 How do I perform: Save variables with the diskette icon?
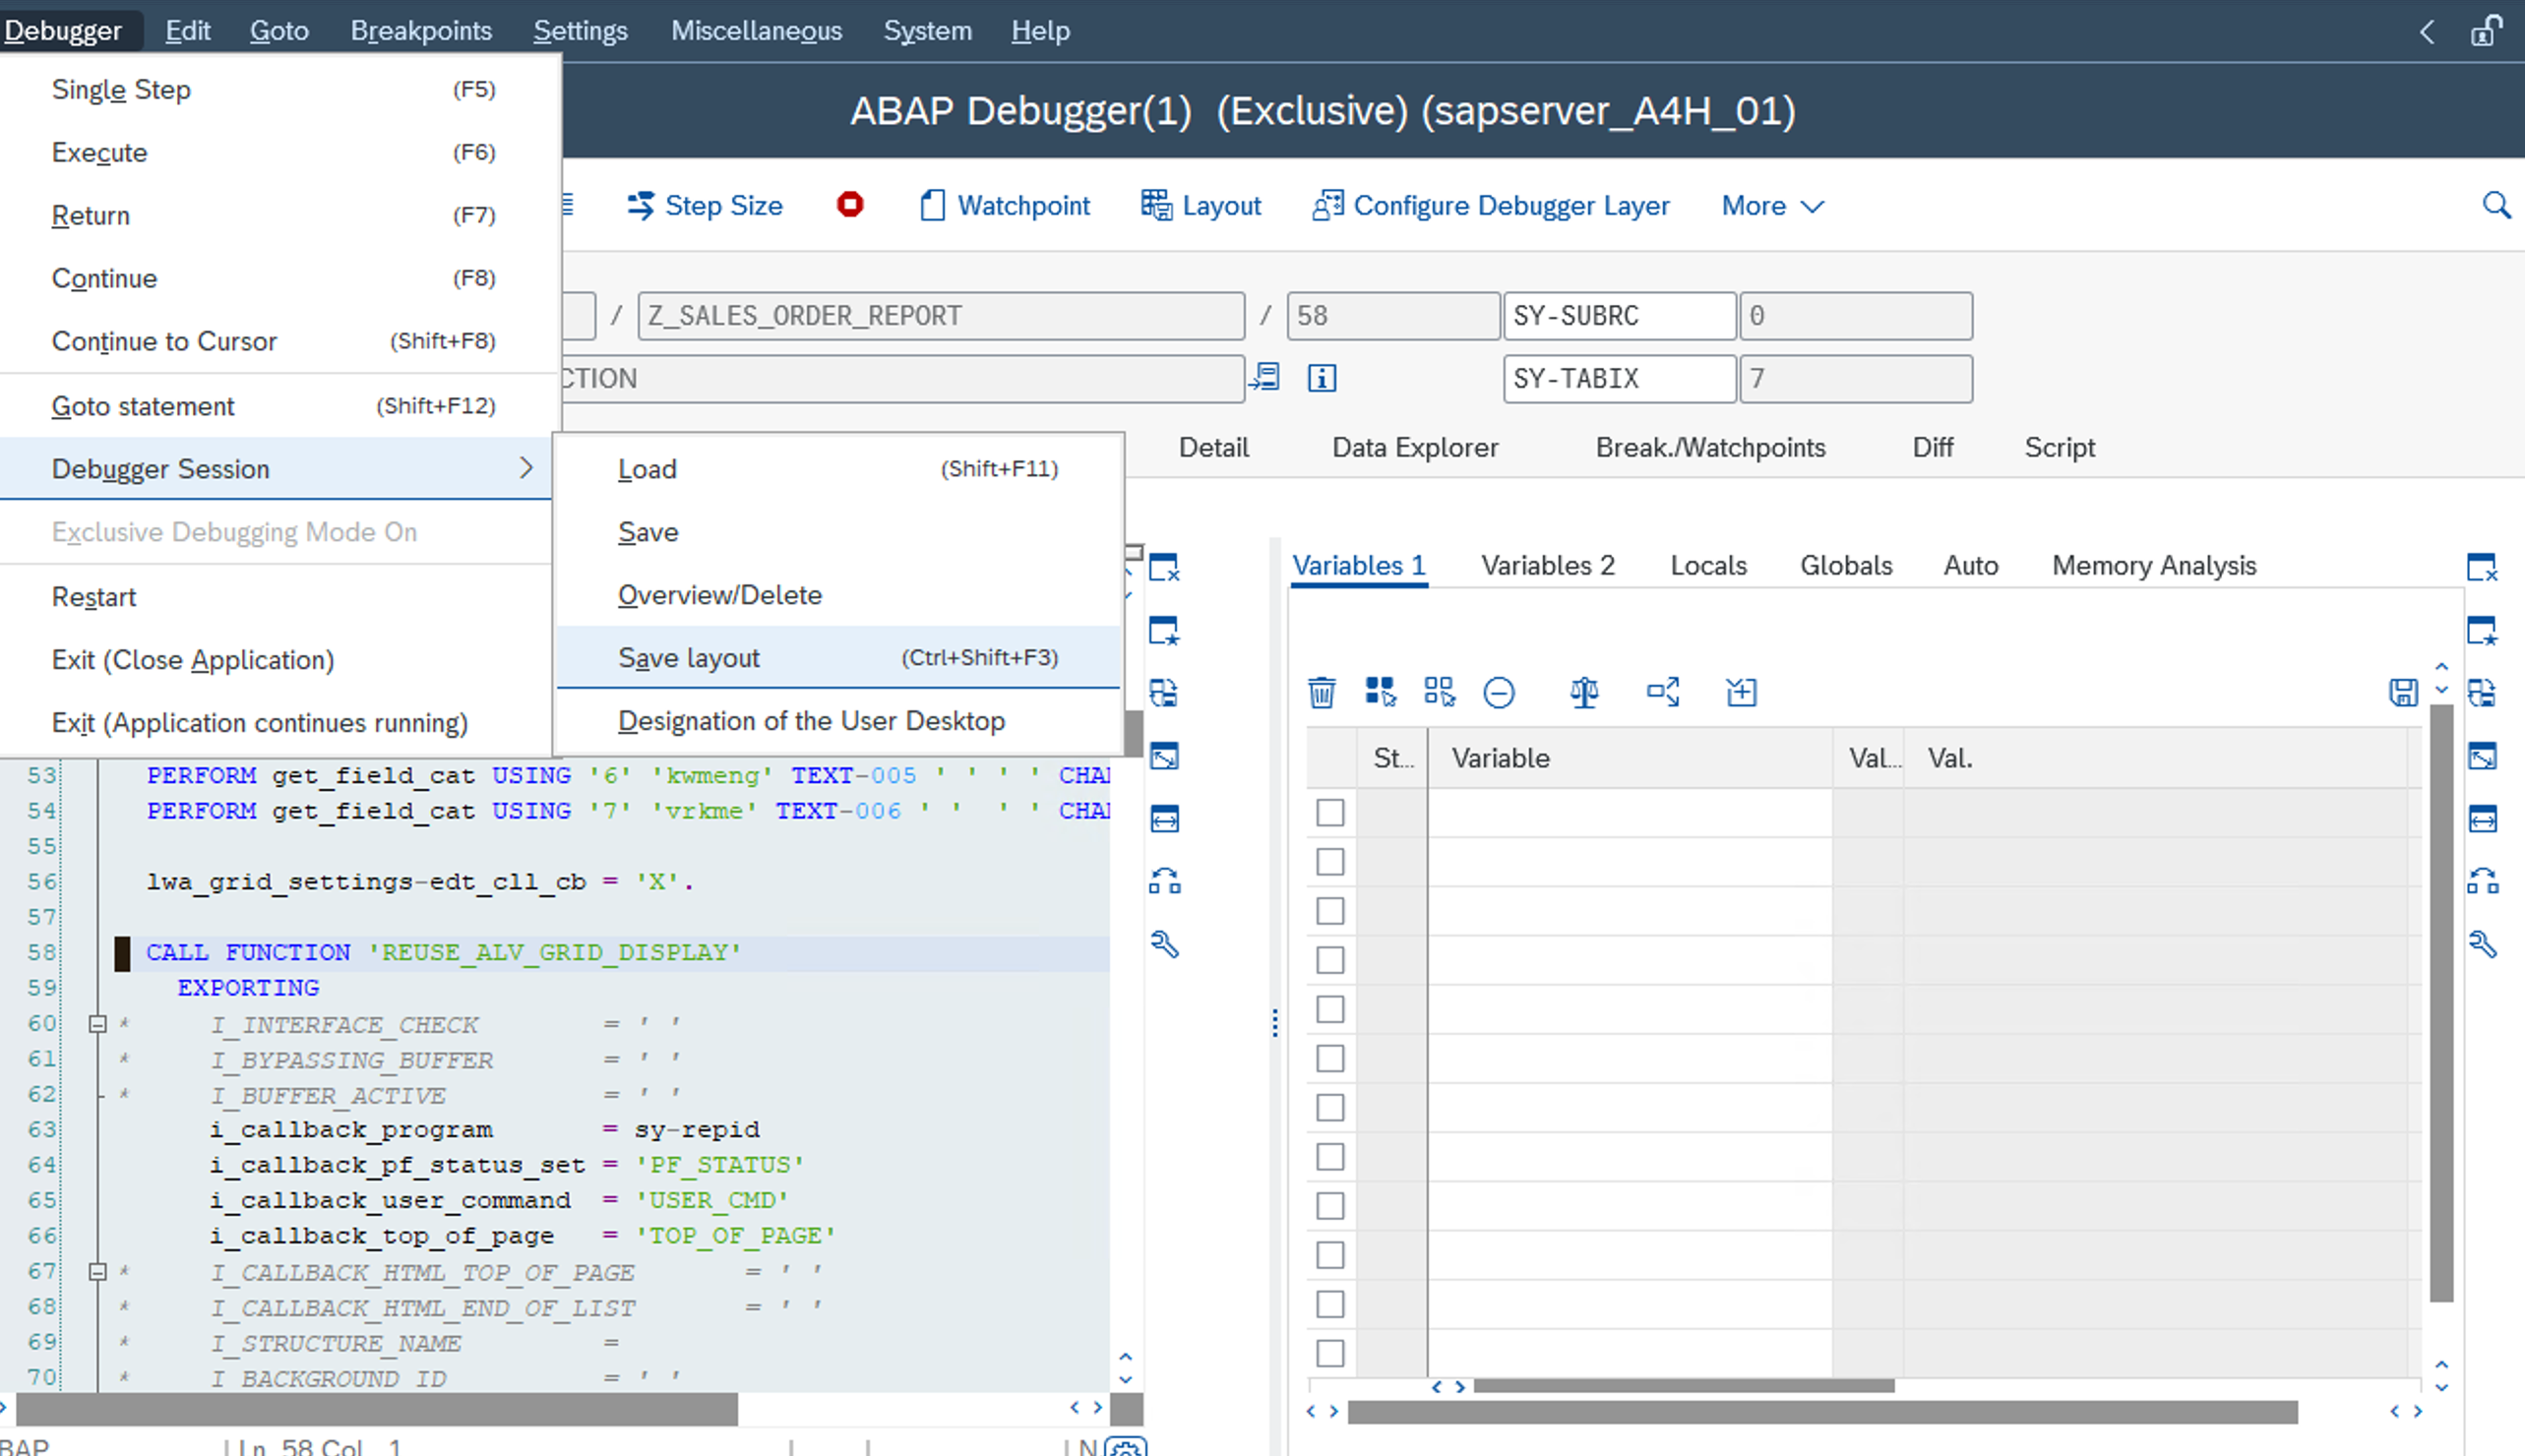pos(2404,692)
